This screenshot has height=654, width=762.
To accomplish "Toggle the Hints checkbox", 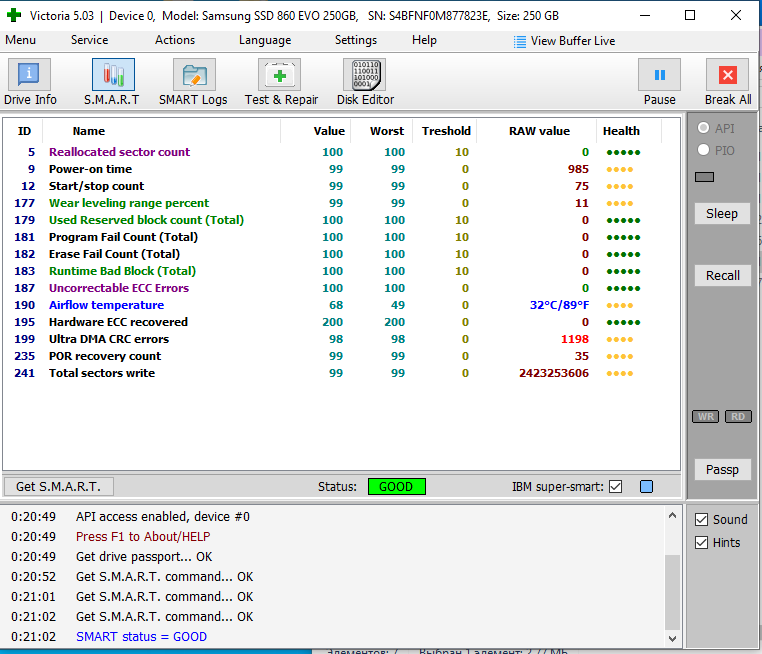I will (701, 542).
